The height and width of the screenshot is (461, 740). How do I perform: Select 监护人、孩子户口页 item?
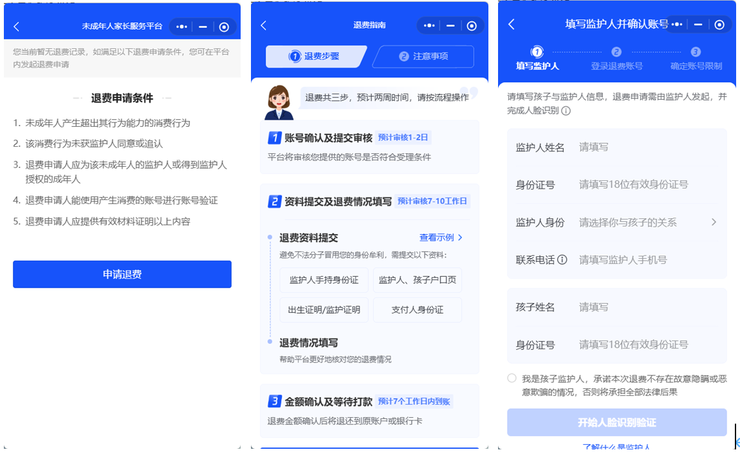(x=417, y=280)
